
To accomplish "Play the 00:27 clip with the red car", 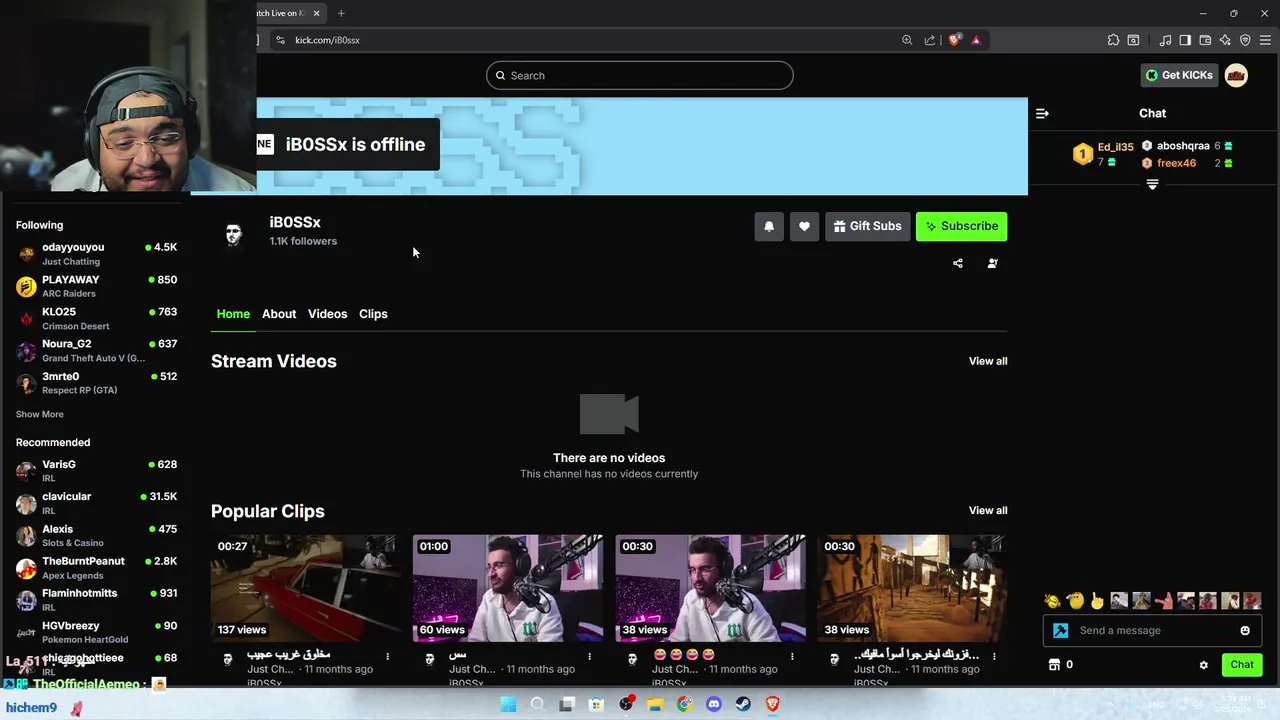I will 305,588.
